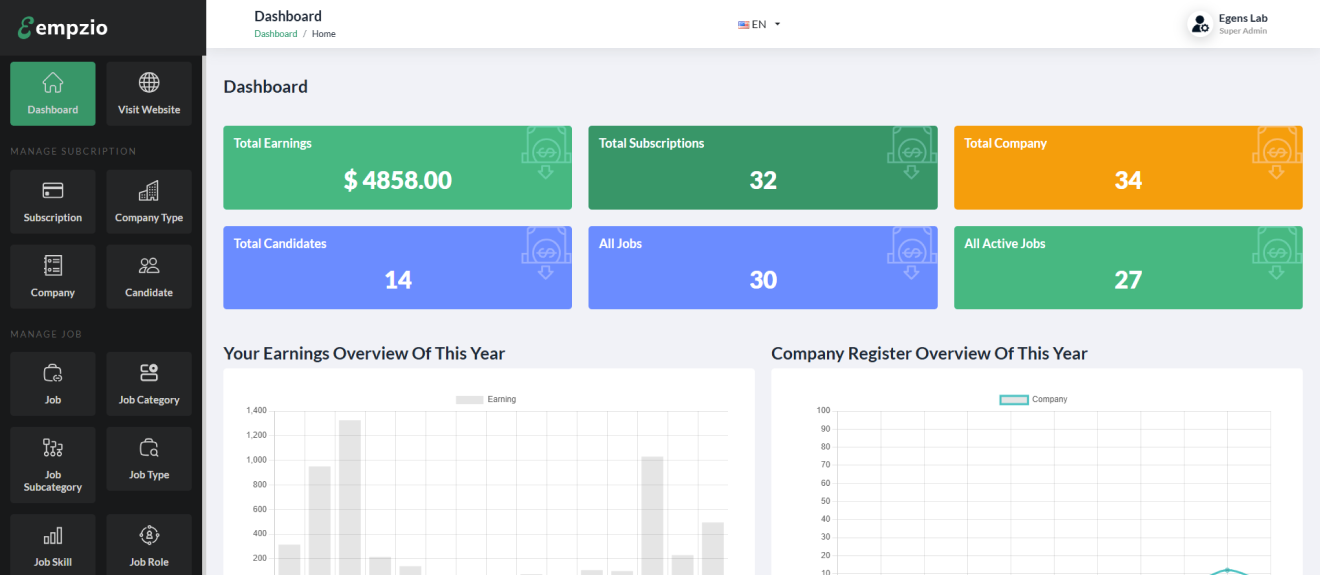Select the Total Earnings card
Screen dimensions: 1320x575
coord(397,167)
